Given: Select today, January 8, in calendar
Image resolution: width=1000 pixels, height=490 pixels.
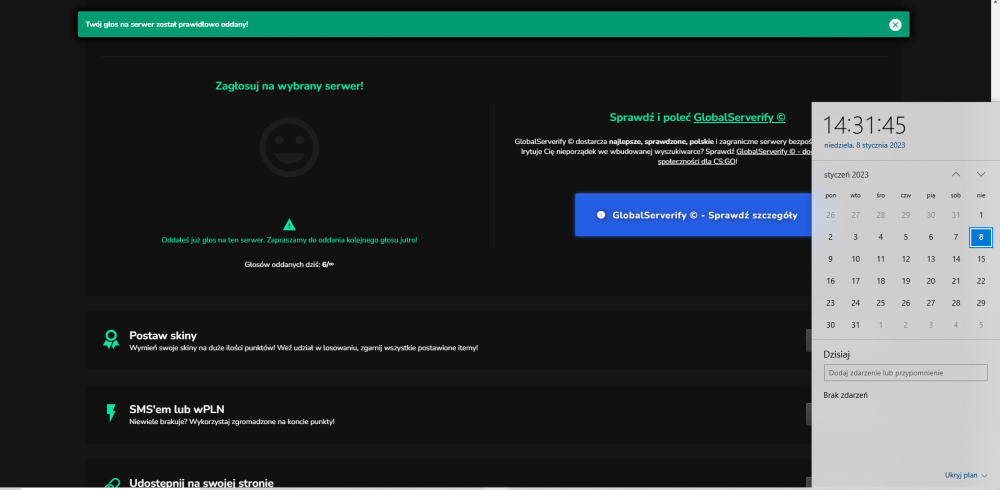Looking at the screenshot, I should pos(981,237).
